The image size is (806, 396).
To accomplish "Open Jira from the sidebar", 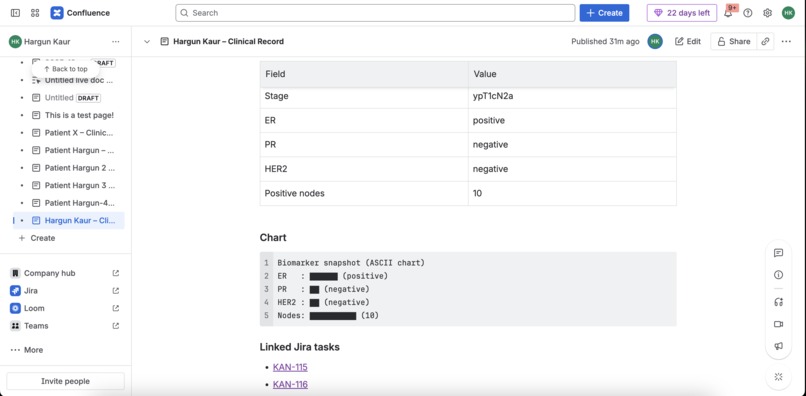I will tap(30, 291).
